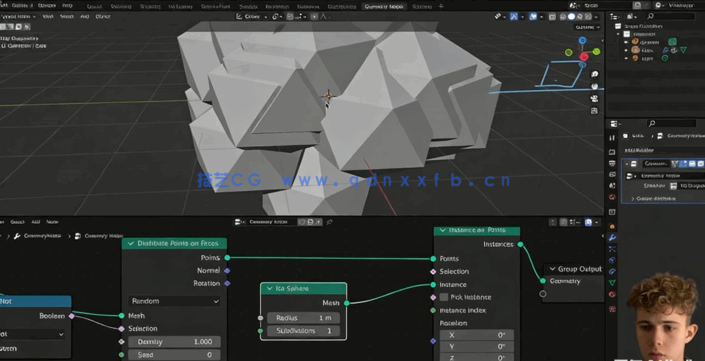Open the viewport Add menu
Viewport: 705px width, 361px height.
pyautogui.click(x=84, y=16)
